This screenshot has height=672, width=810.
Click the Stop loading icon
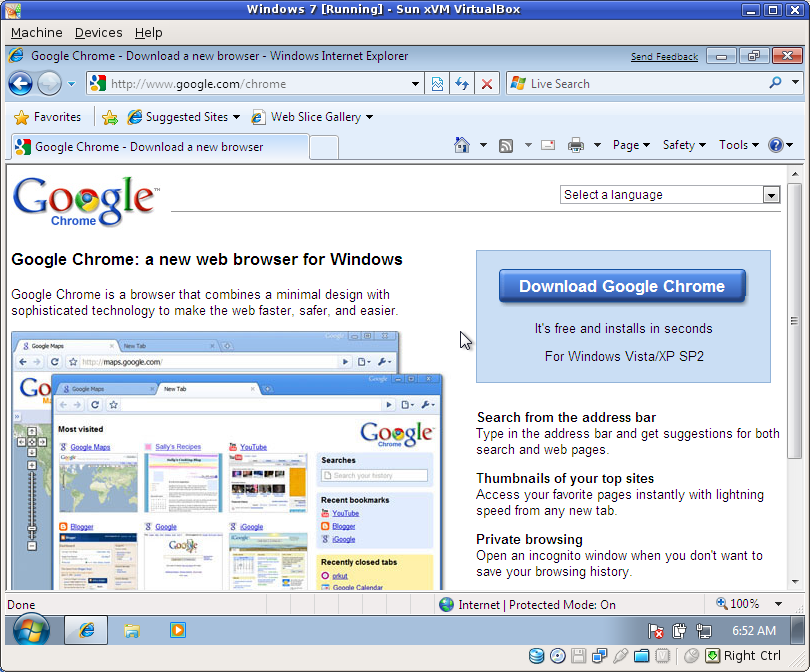click(x=487, y=83)
